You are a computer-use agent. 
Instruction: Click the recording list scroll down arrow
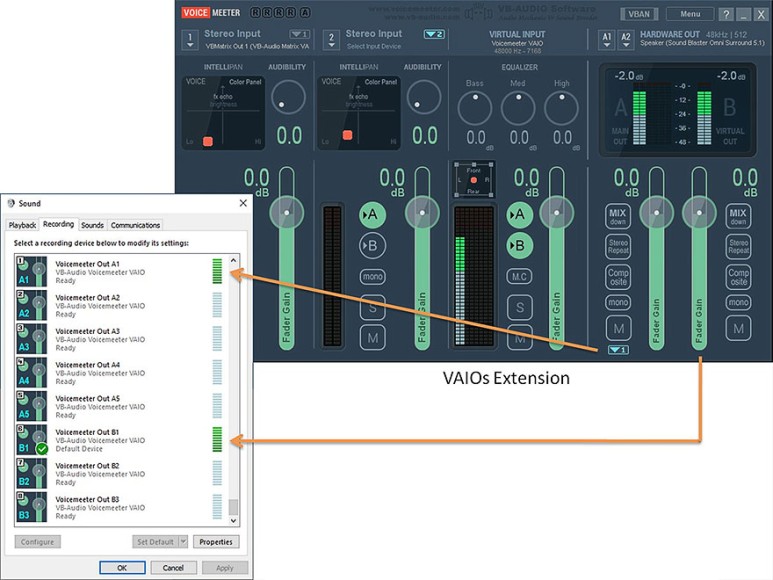pos(234,520)
